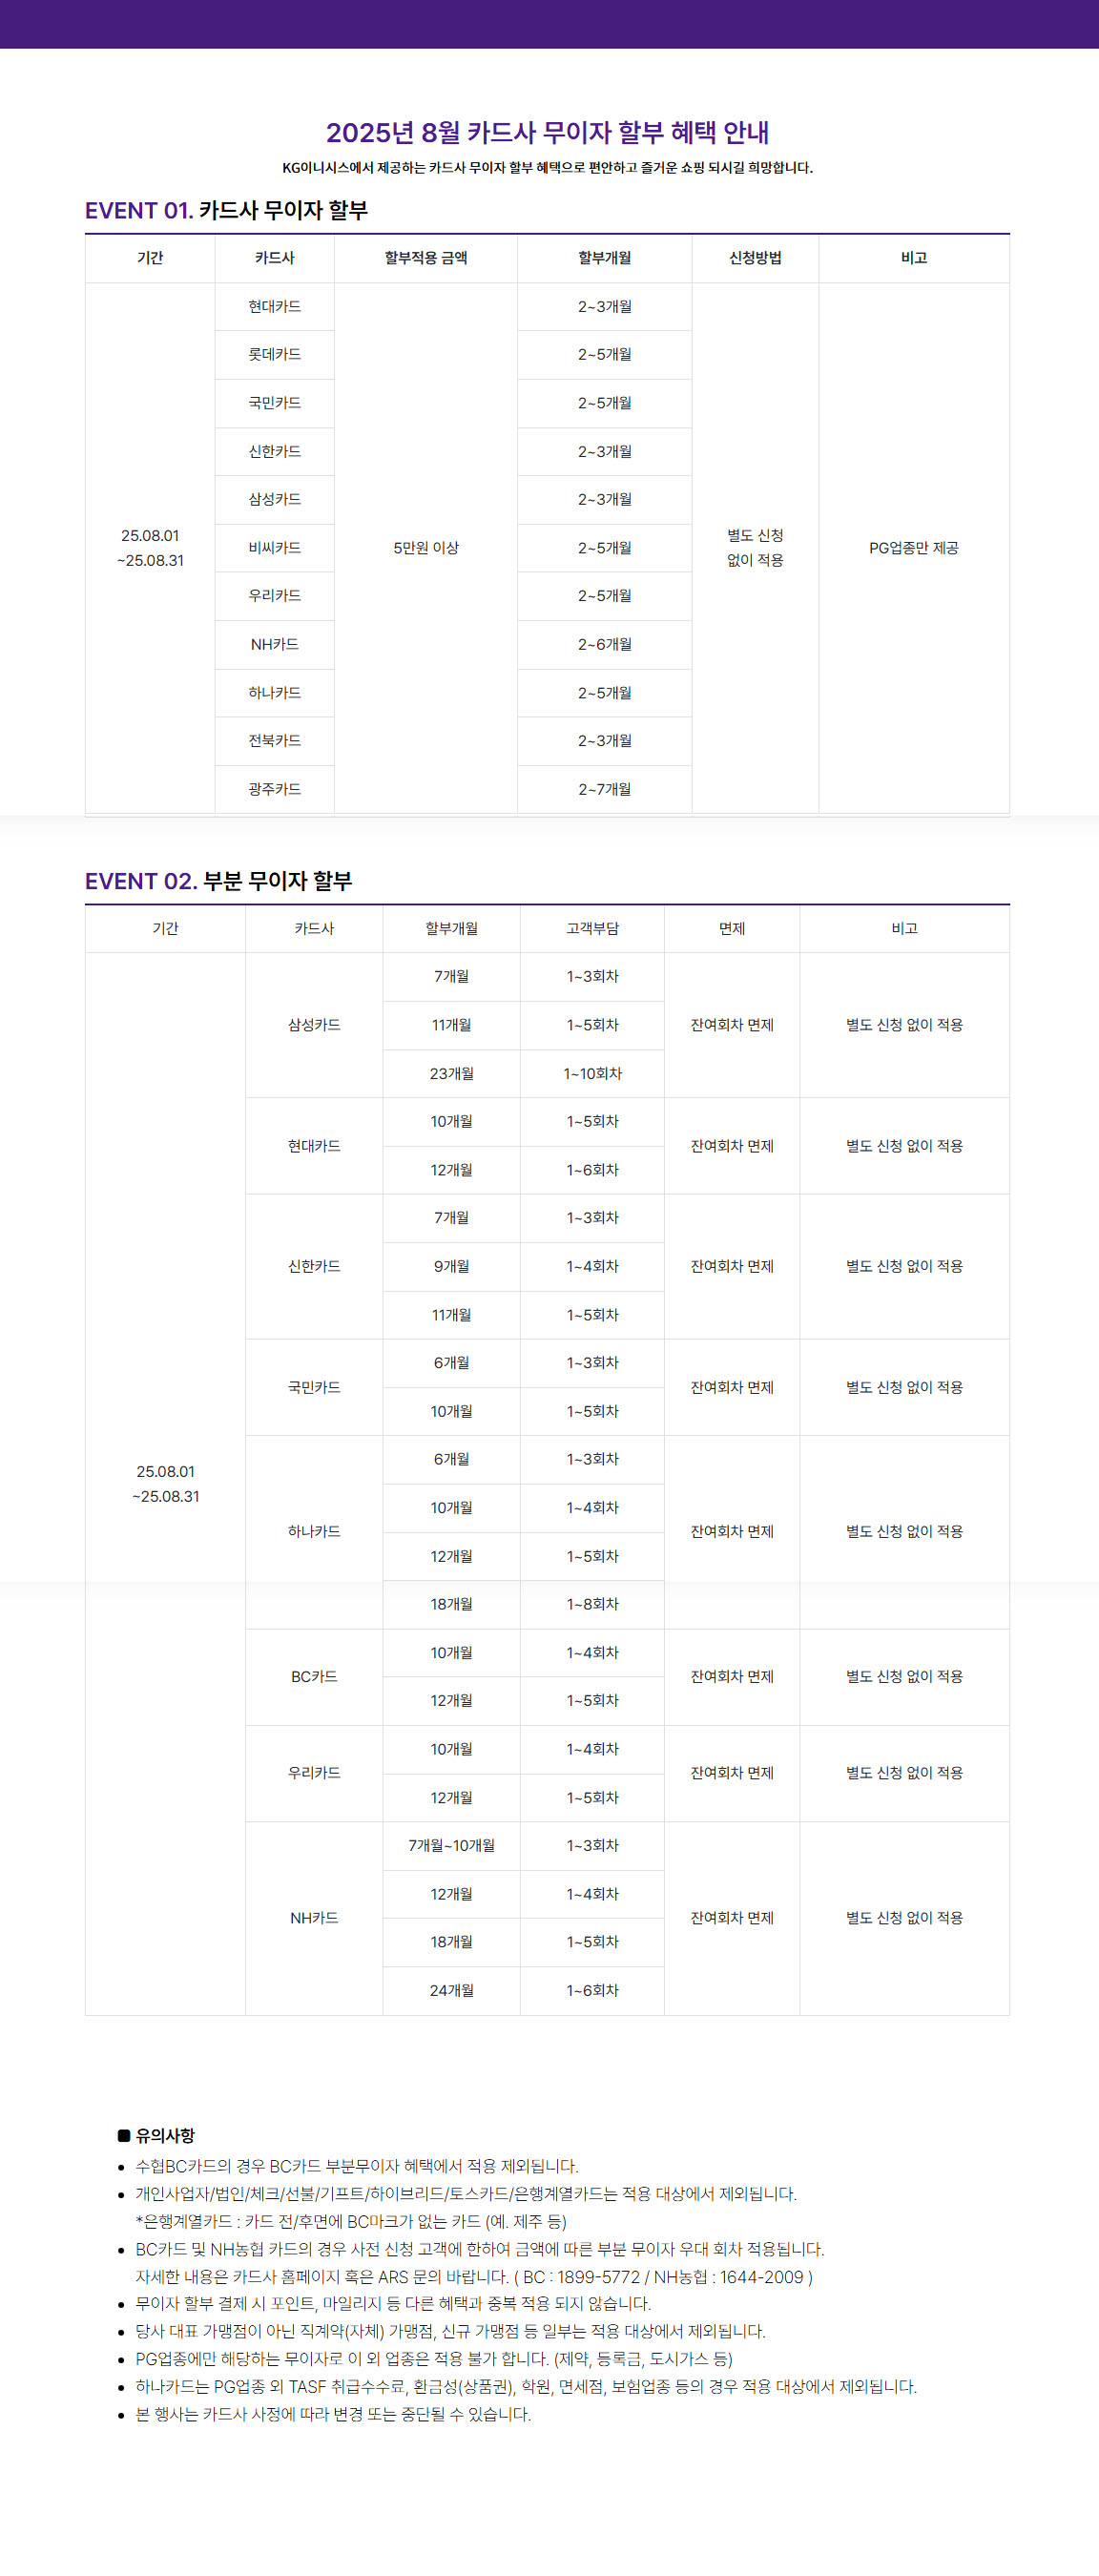Click the 수협BC카드 exclusion notice line

pyautogui.click(x=356, y=2166)
